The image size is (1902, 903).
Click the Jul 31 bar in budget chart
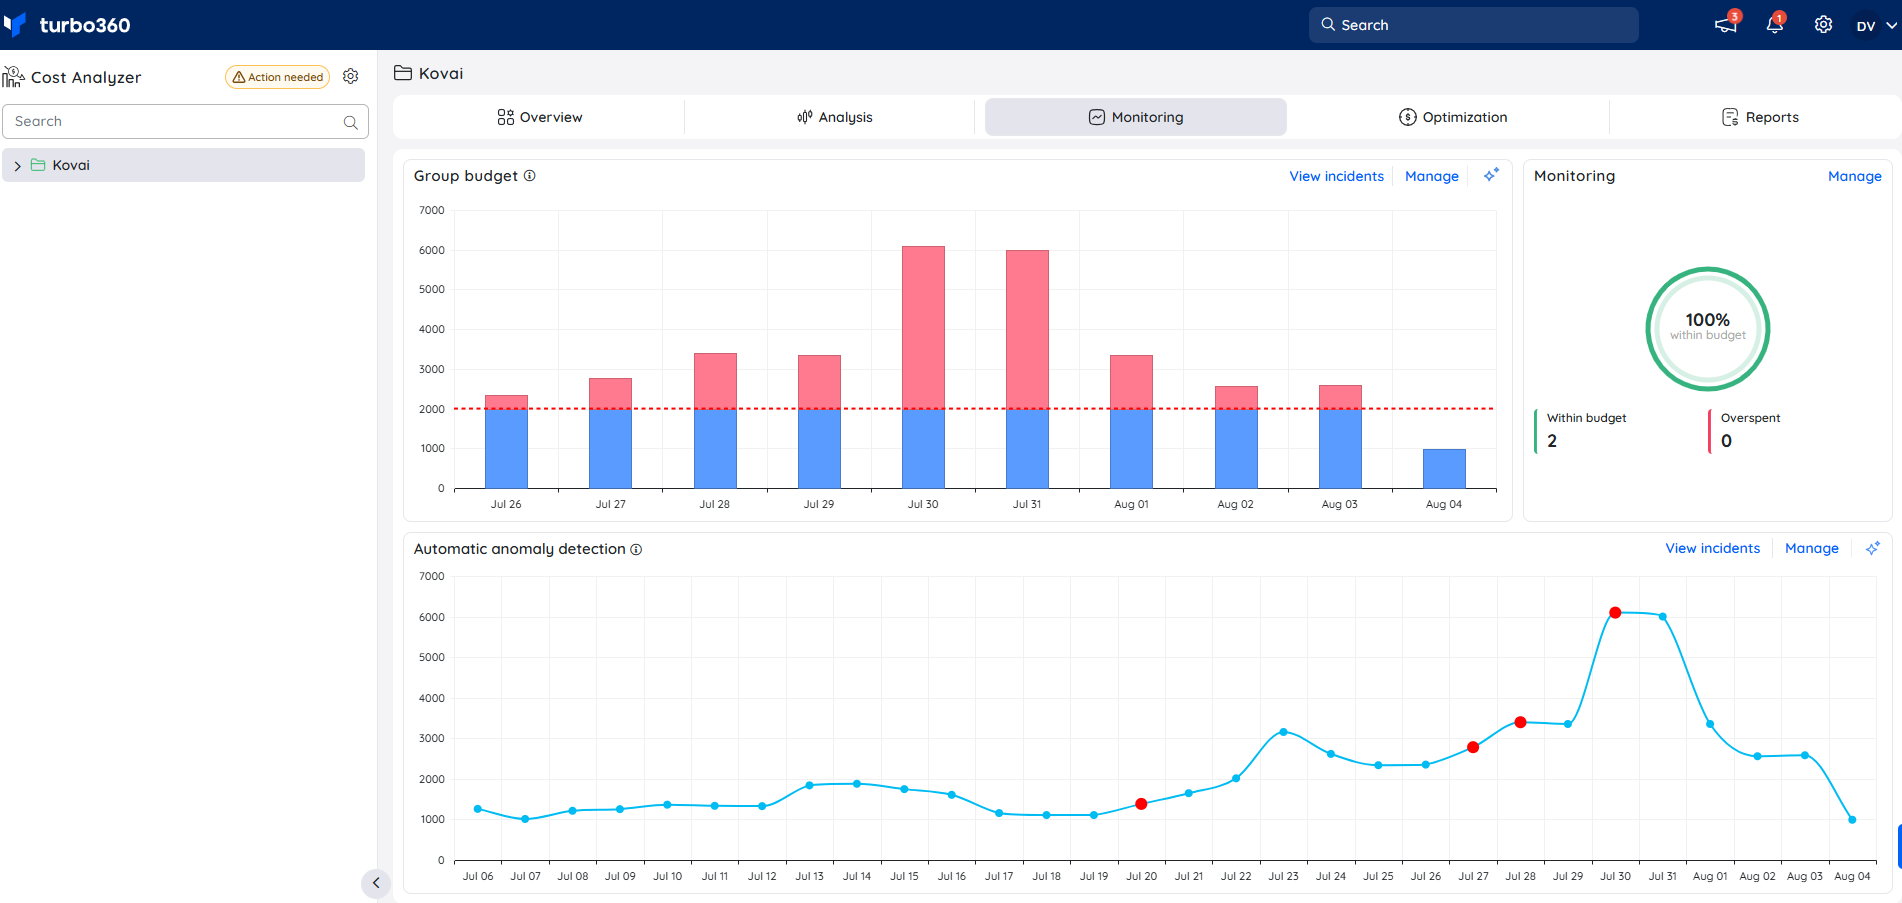(1027, 369)
